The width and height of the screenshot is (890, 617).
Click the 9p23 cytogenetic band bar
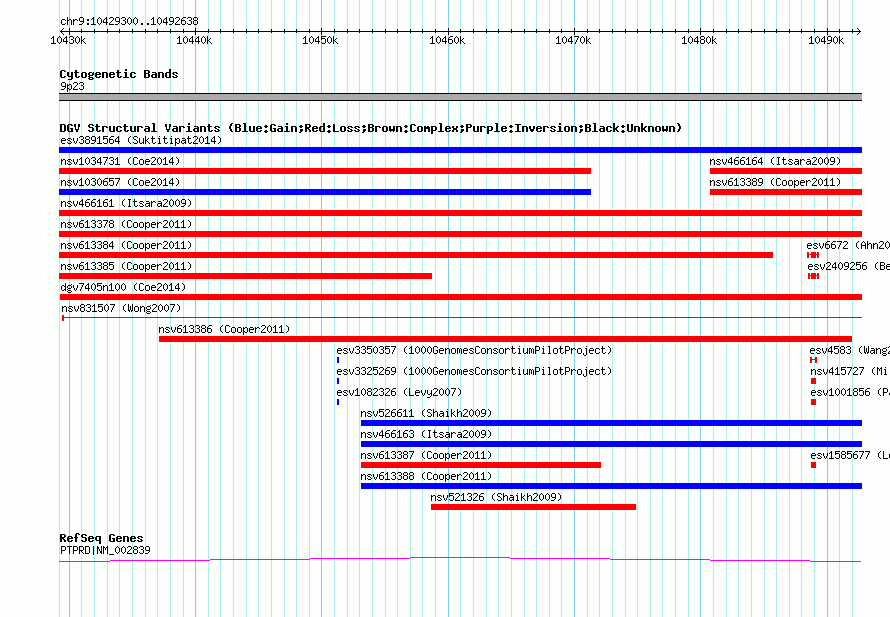(460, 97)
